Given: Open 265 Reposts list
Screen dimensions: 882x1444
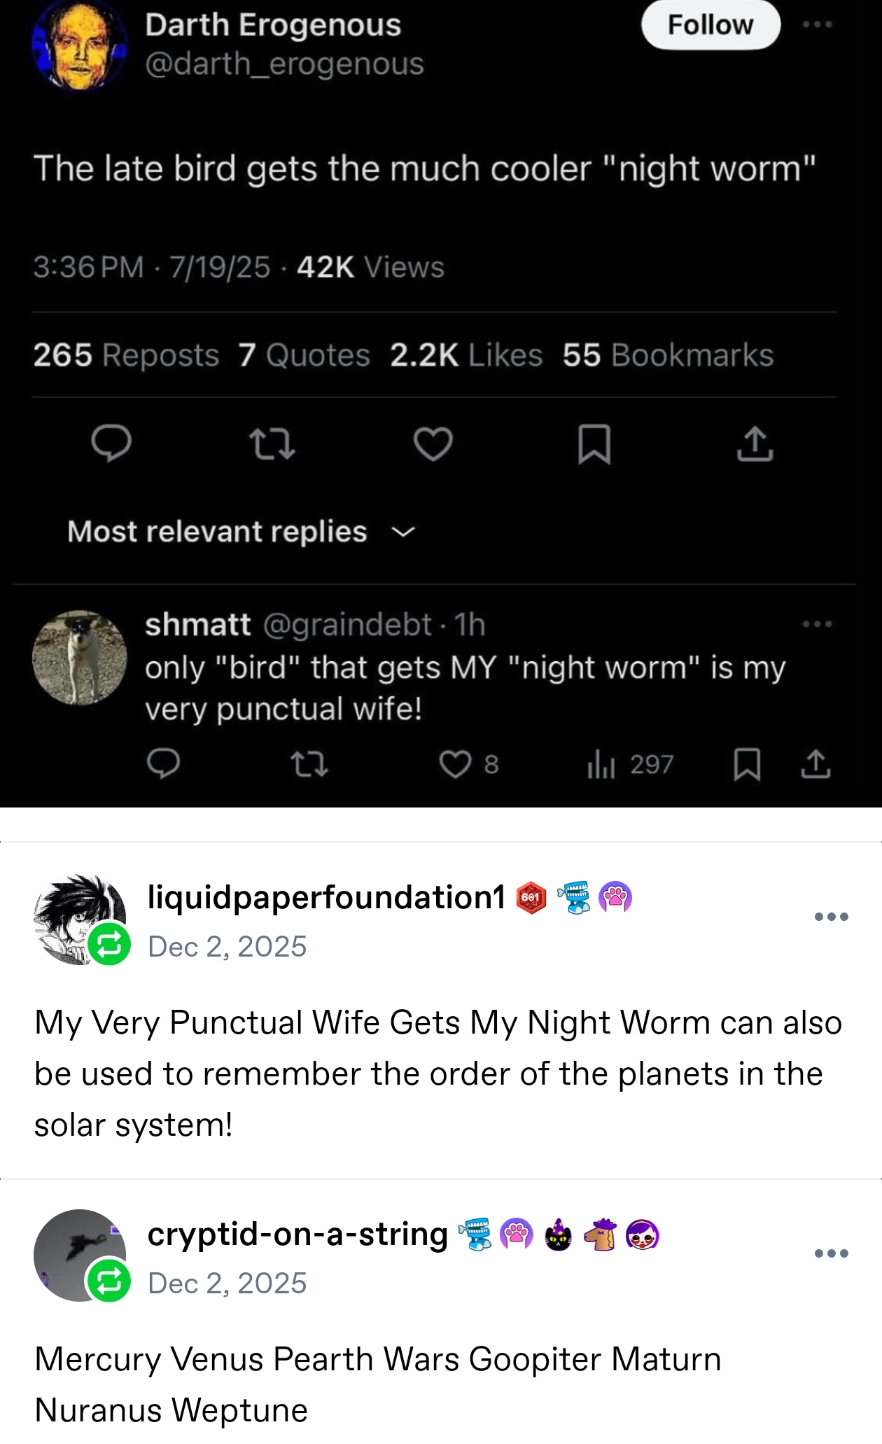Looking at the screenshot, I should 126,355.
